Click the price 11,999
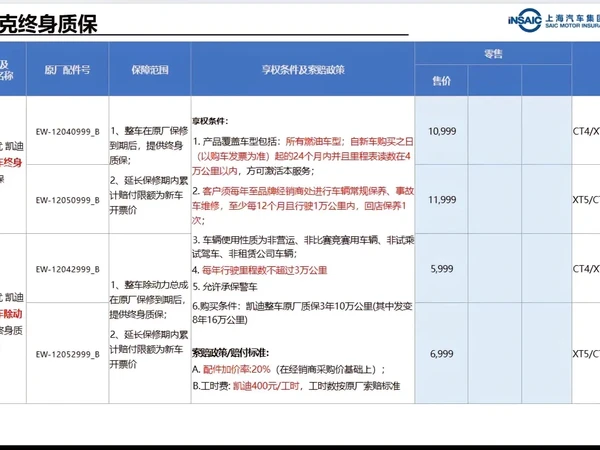 [442, 200]
